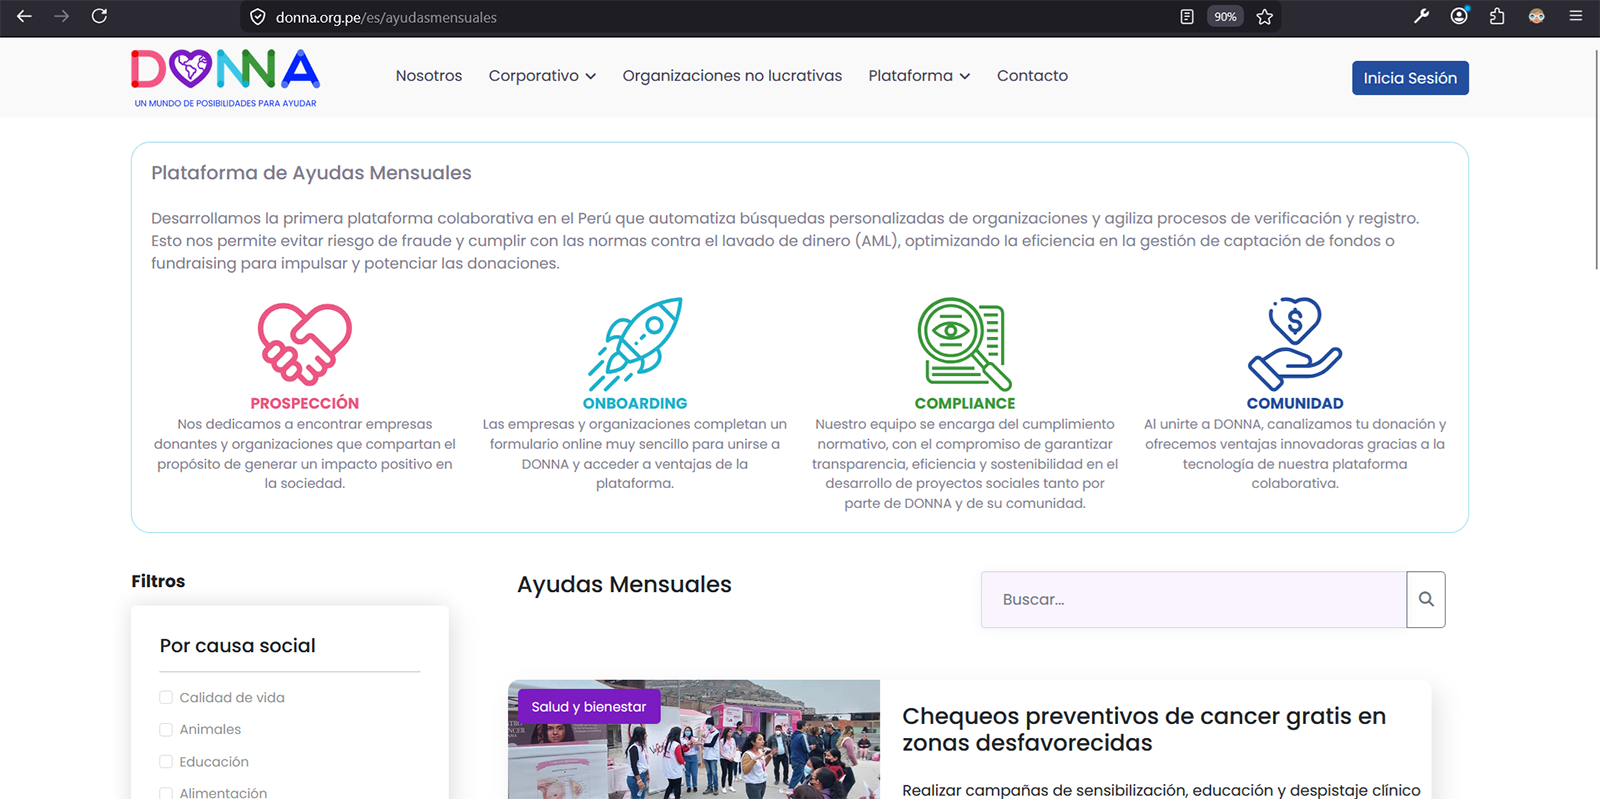Viewport: 1600px width, 799px height.
Task: Click the ONBOARDING heading
Action: tap(635, 403)
